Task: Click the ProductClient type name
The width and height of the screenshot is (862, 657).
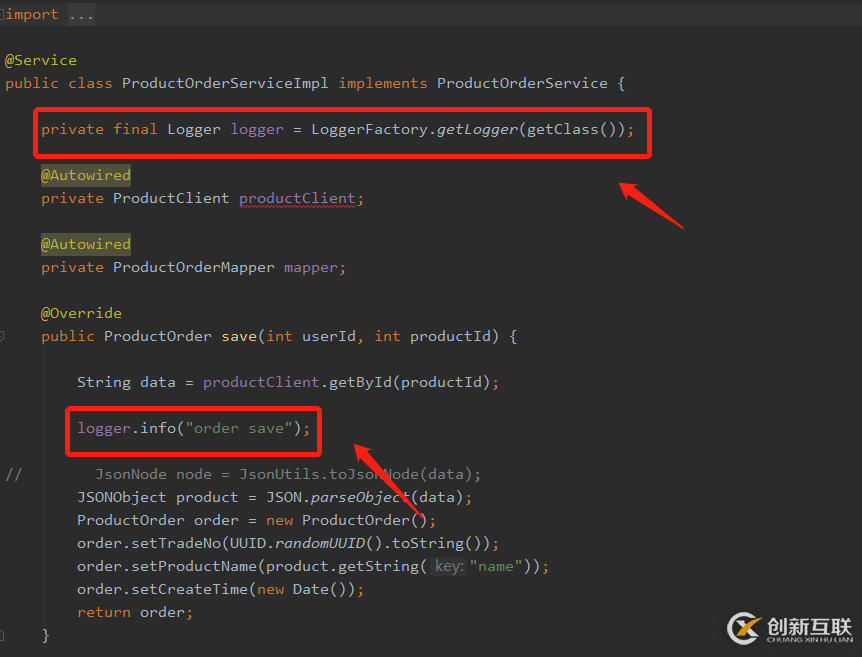Action: pos(171,198)
